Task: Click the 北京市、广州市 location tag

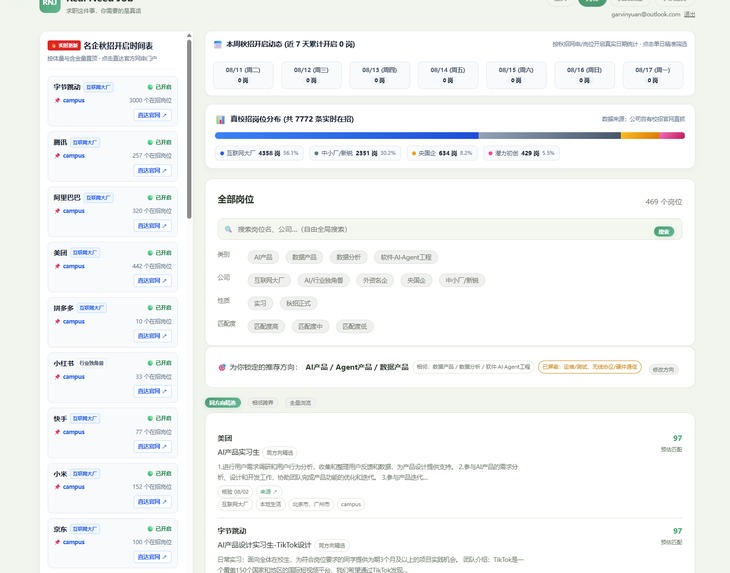Action: [x=311, y=505]
